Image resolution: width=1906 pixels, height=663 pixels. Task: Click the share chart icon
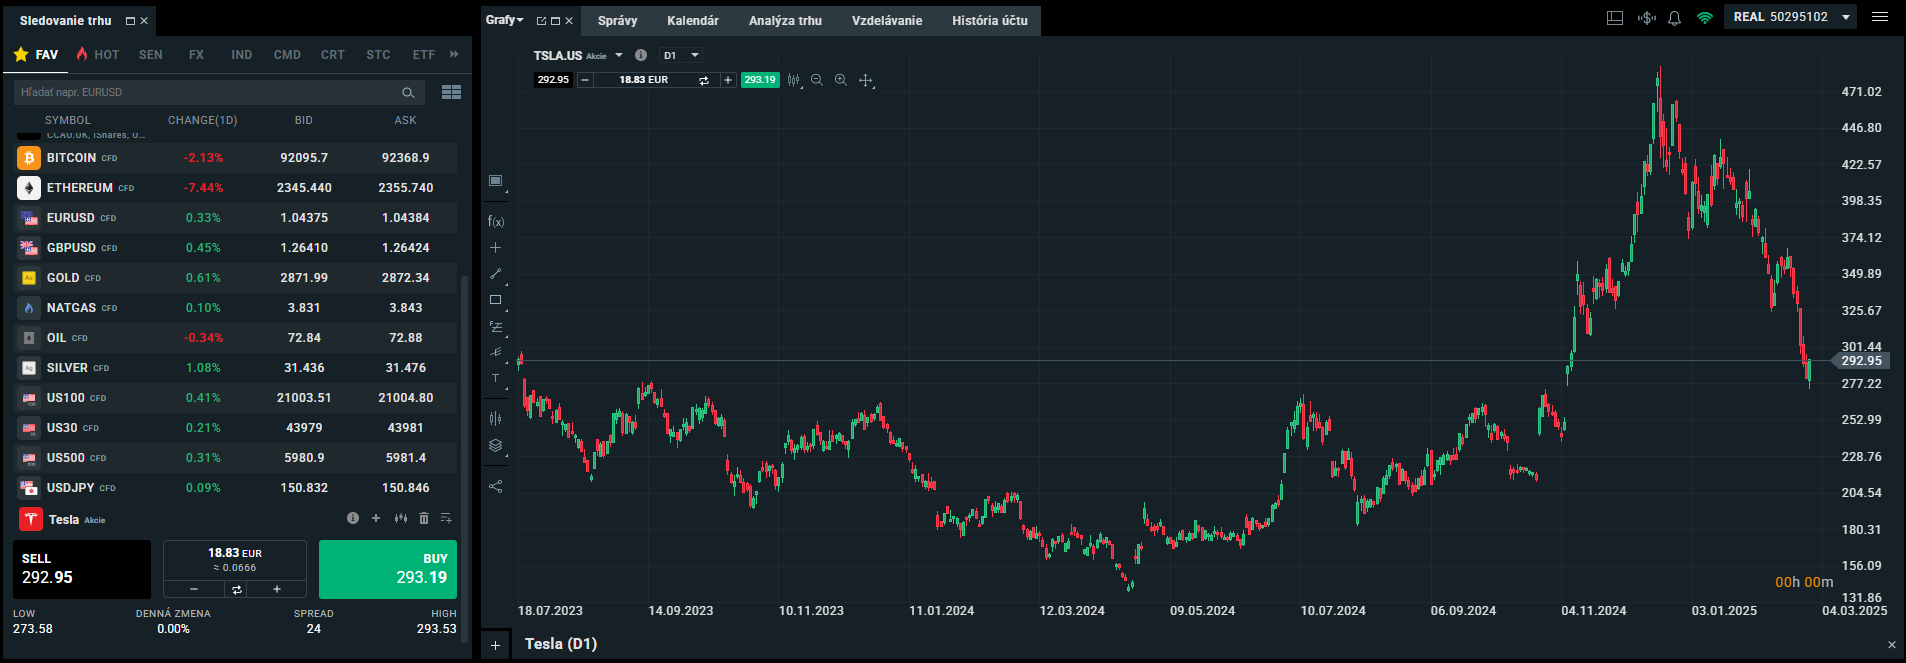(495, 487)
